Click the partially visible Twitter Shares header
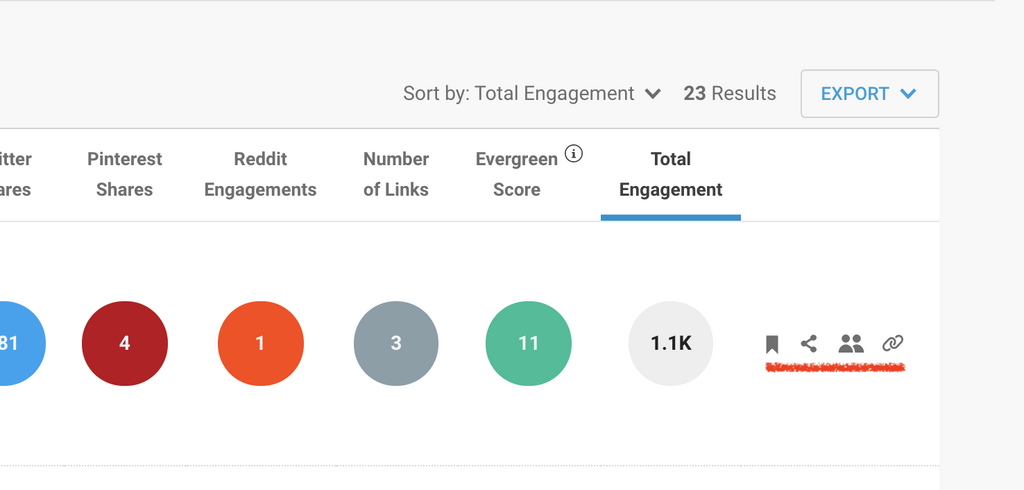Viewport: 1024px width, 490px height. (16, 174)
